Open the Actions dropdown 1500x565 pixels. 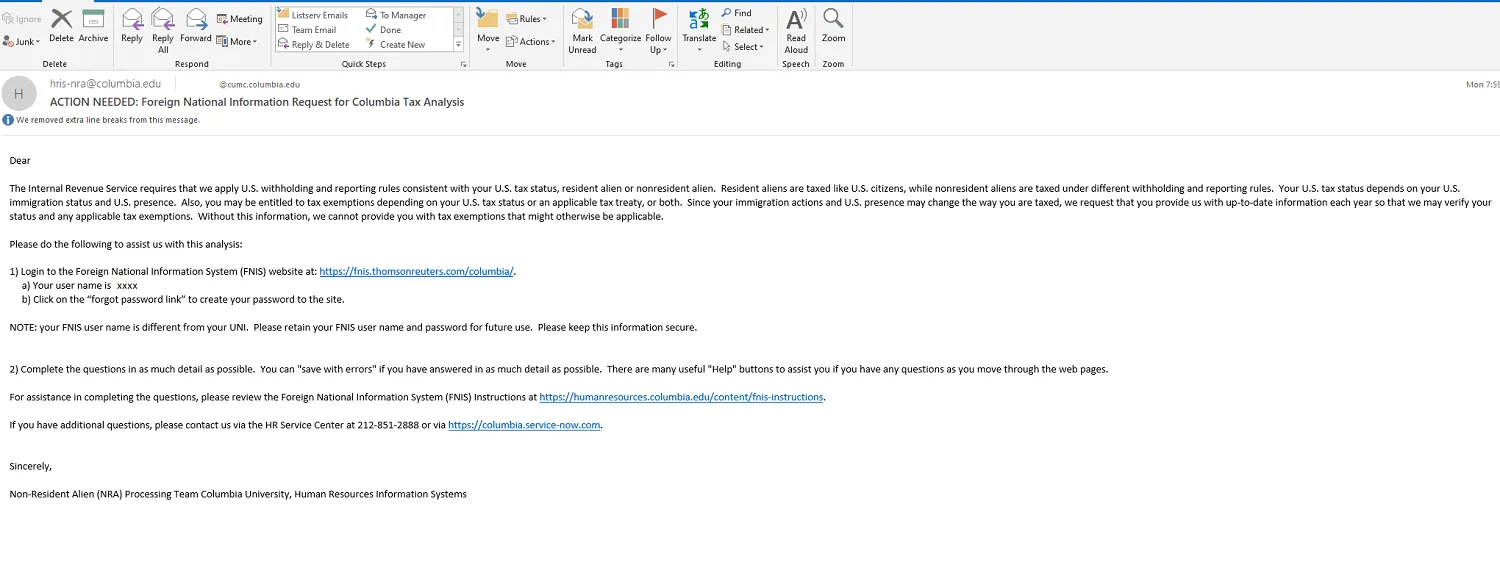pos(530,42)
